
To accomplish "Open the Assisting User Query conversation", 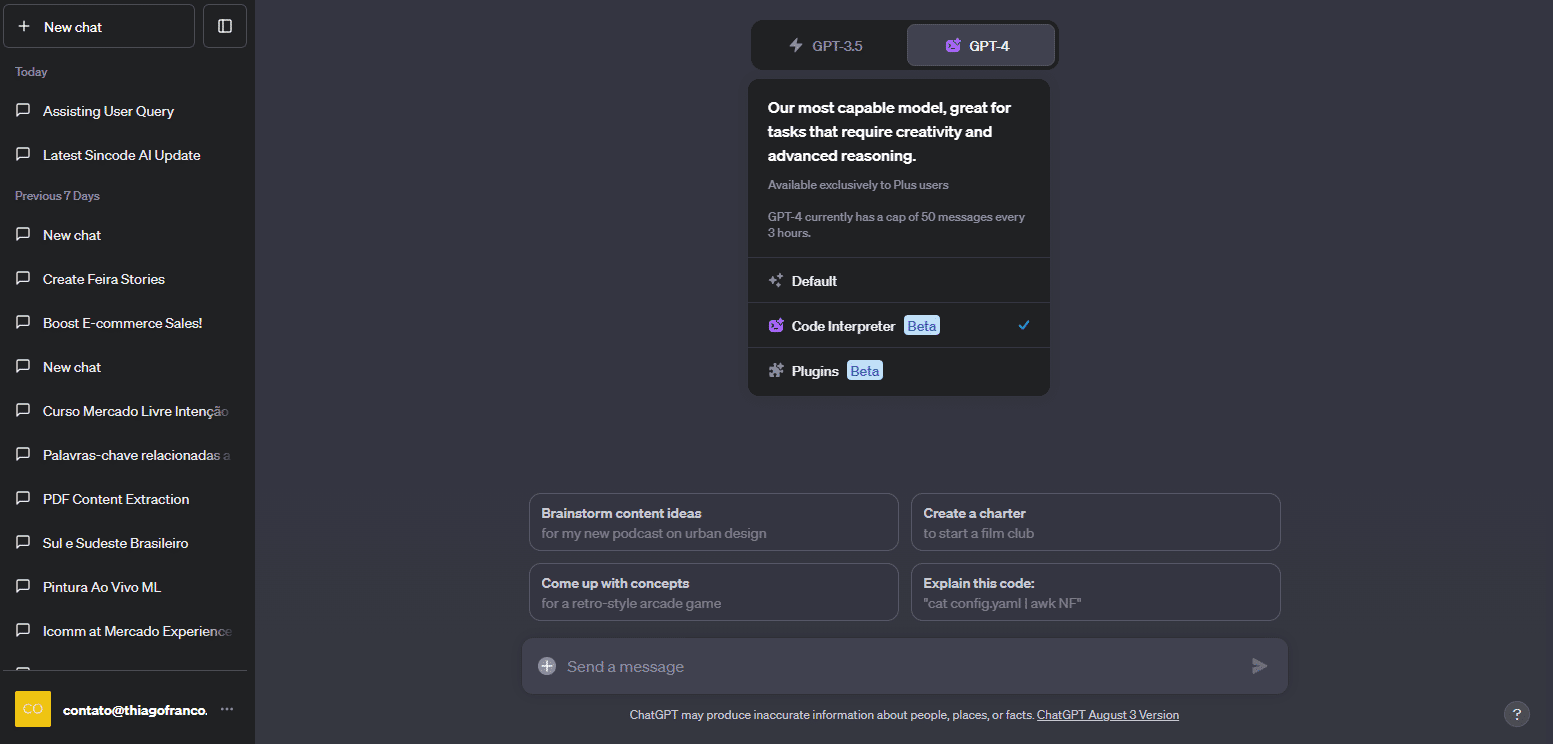I will click(x=124, y=111).
